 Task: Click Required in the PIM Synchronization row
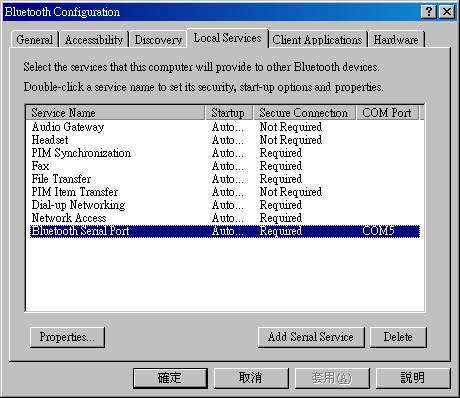click(x=281, y=153)
